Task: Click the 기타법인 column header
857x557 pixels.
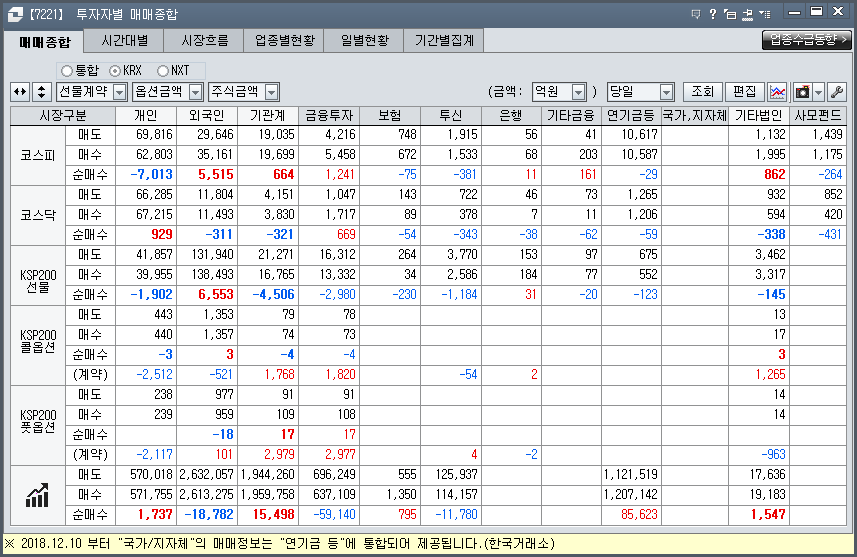Action: tap(759, 115)
